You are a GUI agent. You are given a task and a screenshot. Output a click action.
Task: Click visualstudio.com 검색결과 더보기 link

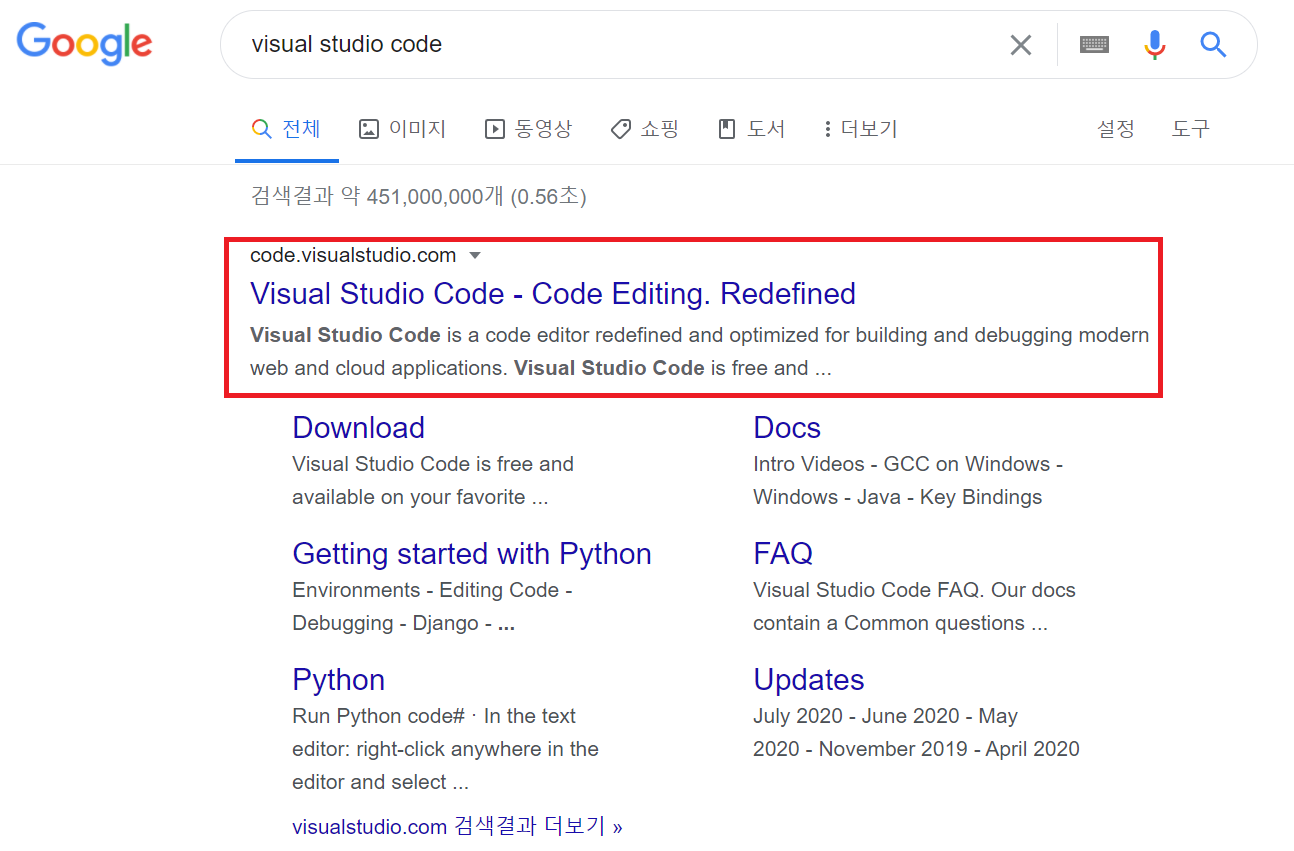coord(457,827)
